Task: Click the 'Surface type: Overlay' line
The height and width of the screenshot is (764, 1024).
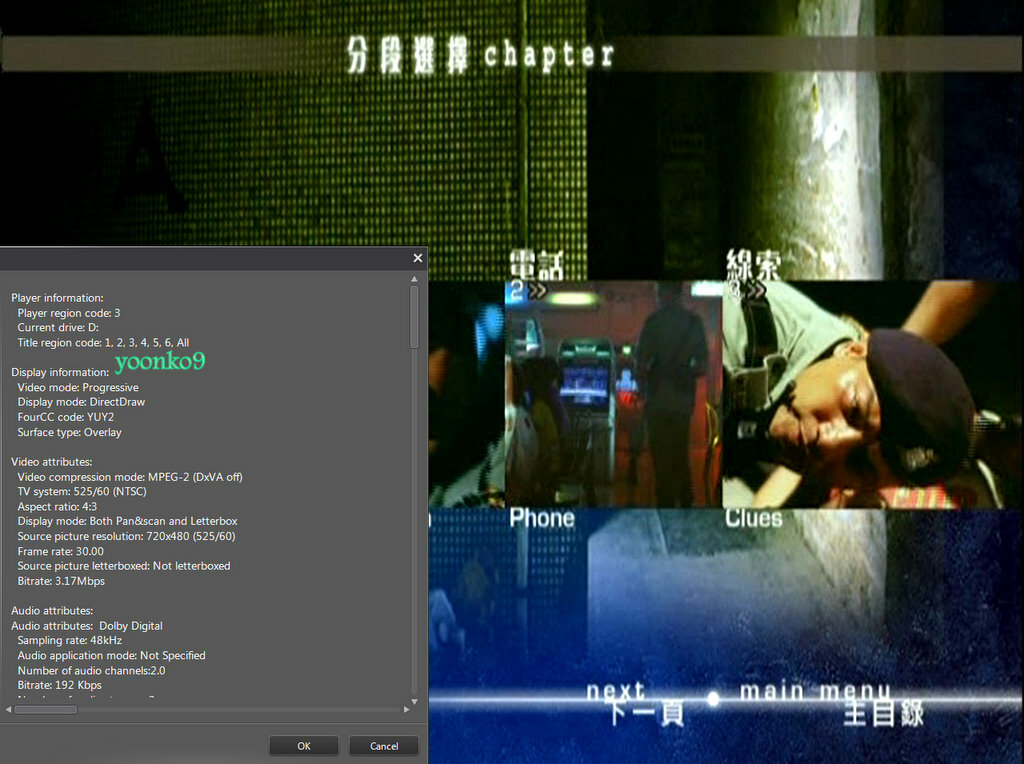Action: 69,432
